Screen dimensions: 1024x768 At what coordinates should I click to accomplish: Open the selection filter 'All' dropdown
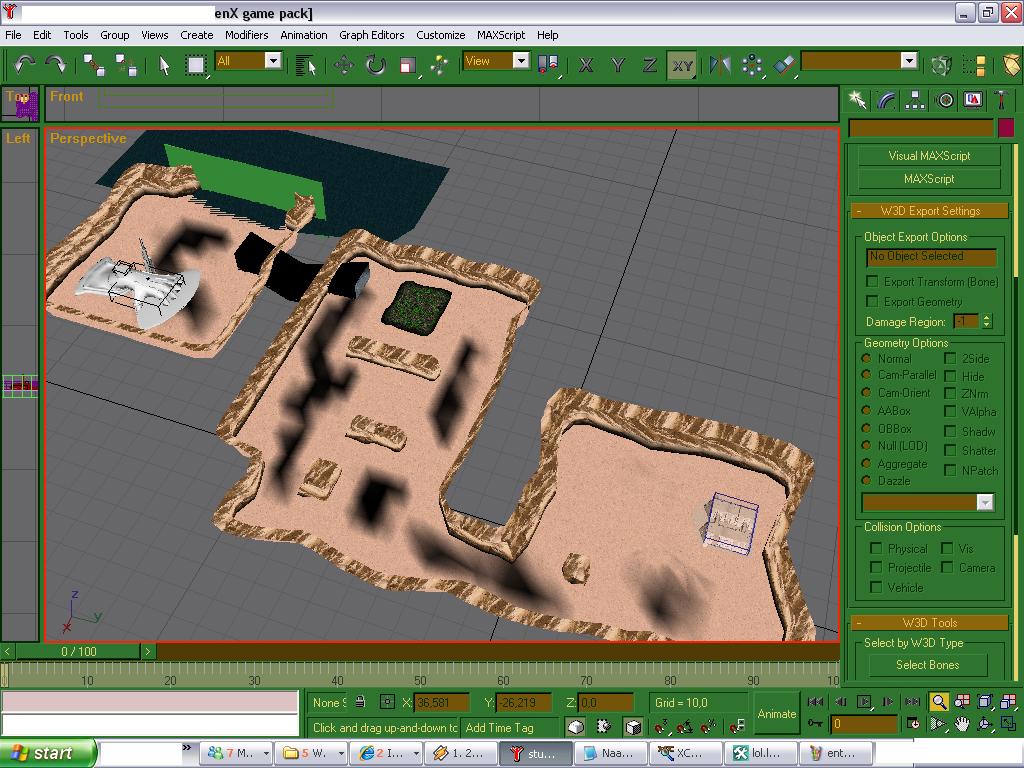(x=273, y=61)
